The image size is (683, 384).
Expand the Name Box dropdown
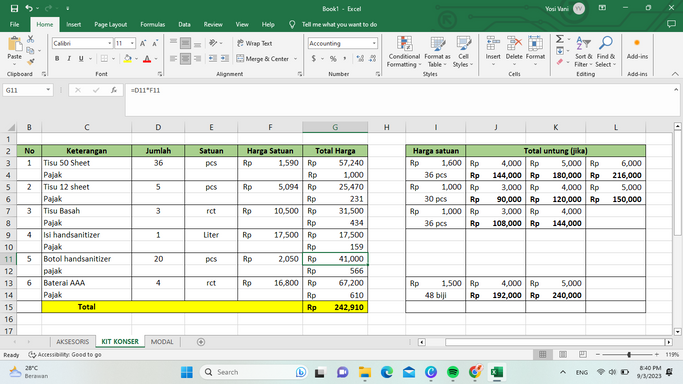pos(48,90)
